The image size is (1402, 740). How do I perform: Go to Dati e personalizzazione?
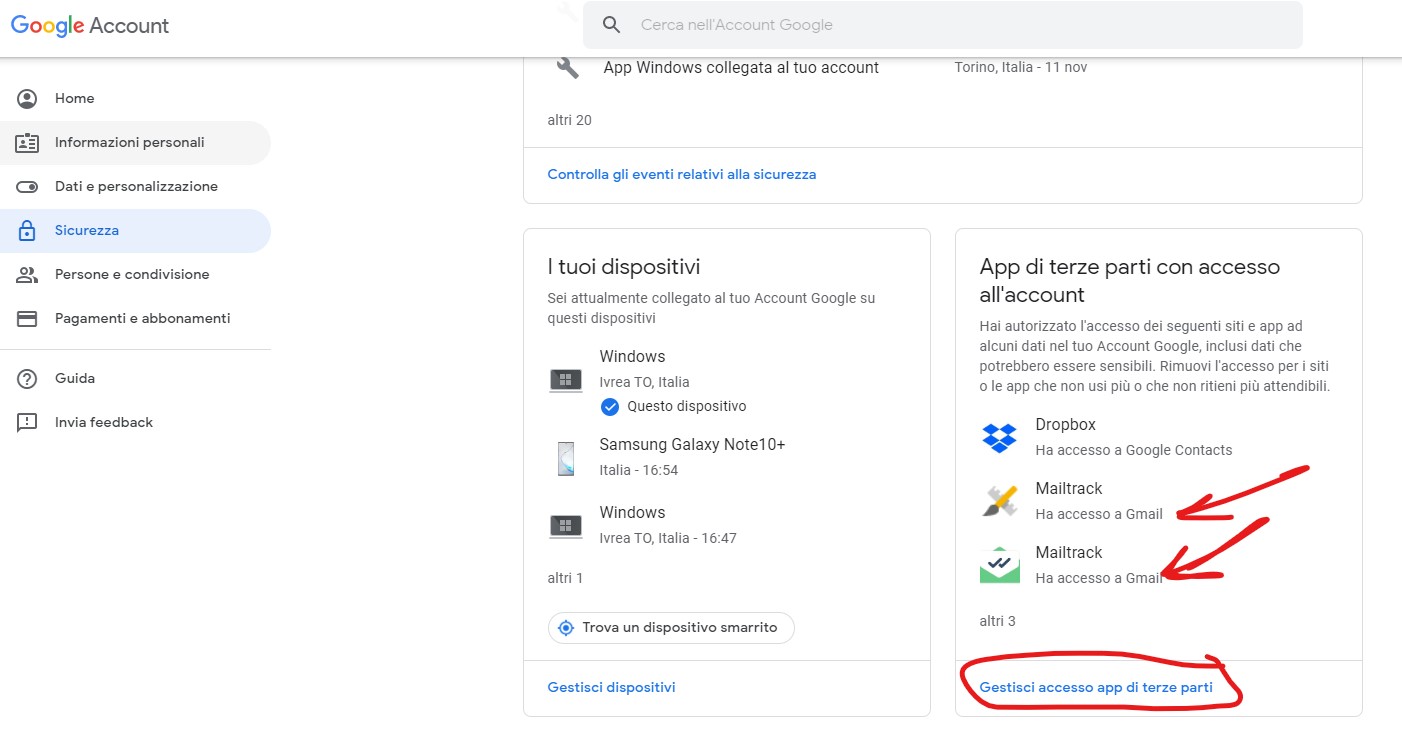click(x=136, y=187)
